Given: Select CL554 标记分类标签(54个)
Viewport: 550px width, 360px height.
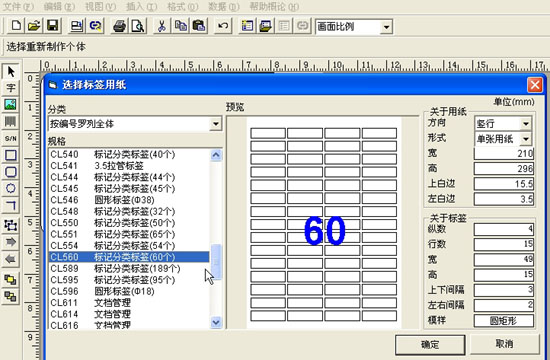Looking at the screenshot, I should coord(129,246).
